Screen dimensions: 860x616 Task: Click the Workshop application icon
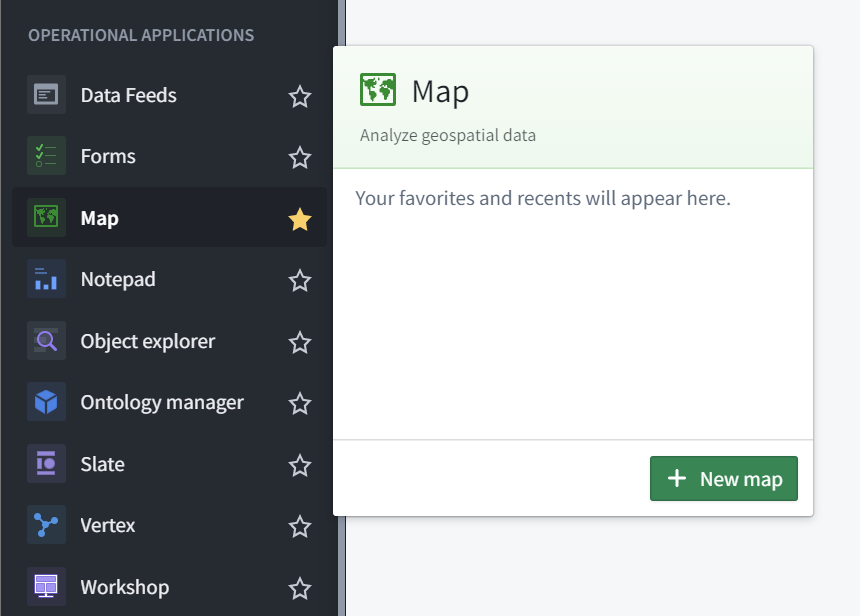pyautogui.click(x=47, y=586)
